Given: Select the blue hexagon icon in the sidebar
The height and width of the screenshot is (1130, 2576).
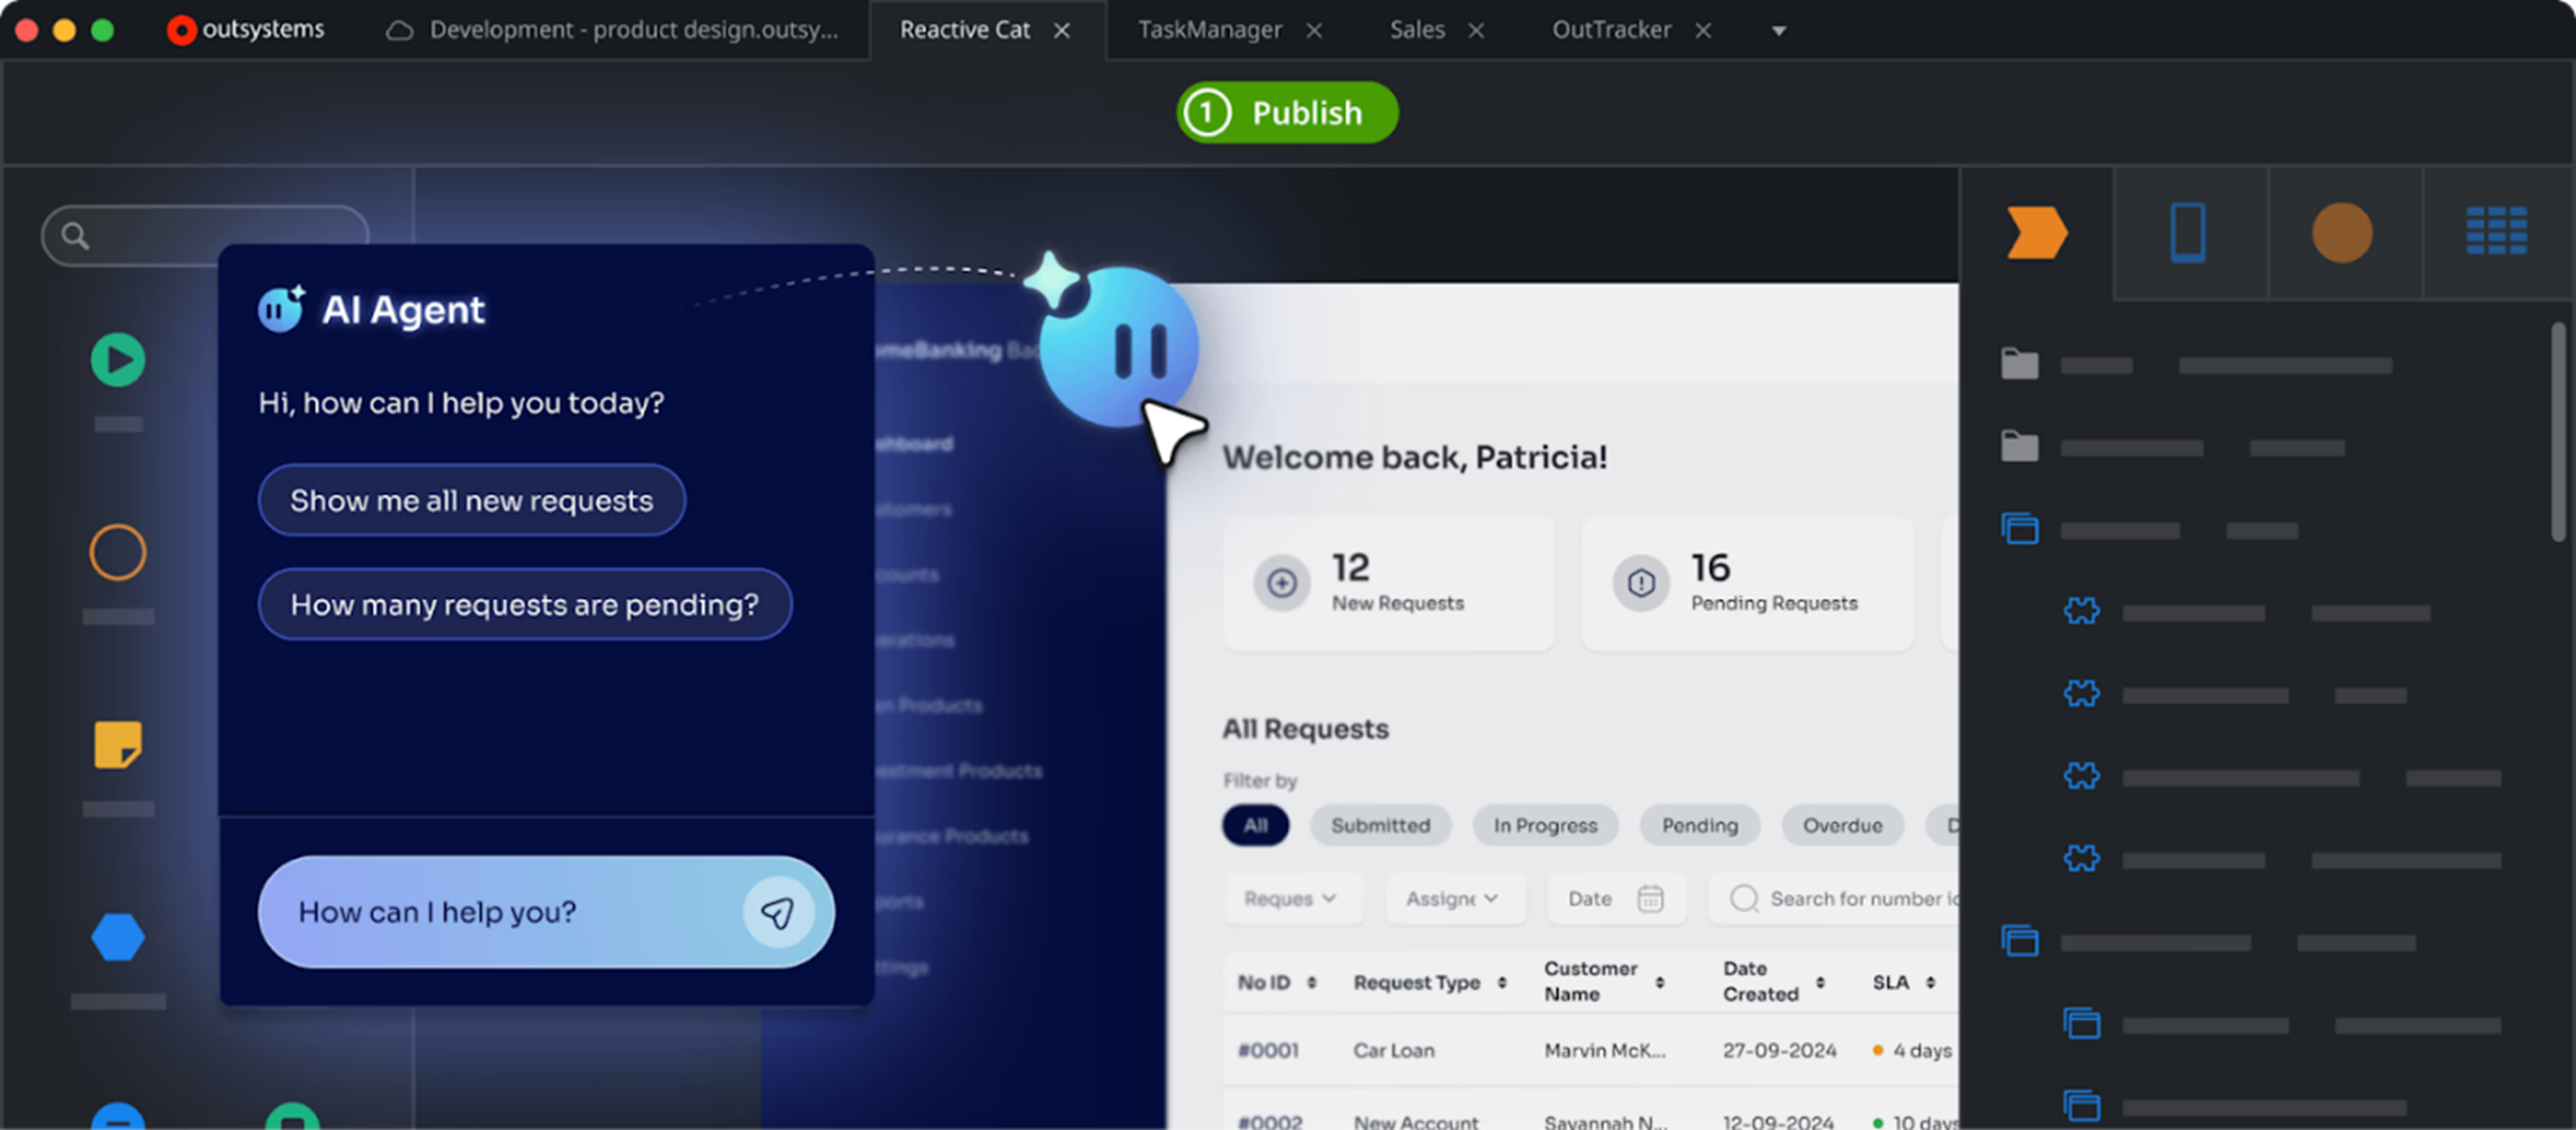Looking at the screenshot, I should (118, 938).
